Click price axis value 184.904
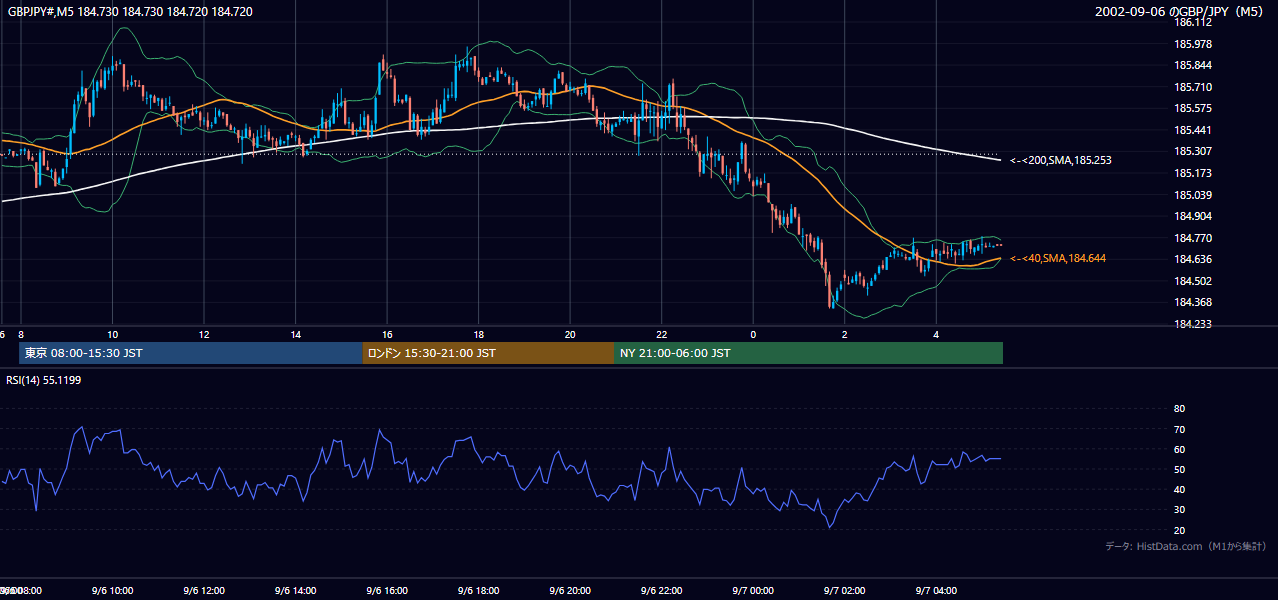 point(1193,216)
